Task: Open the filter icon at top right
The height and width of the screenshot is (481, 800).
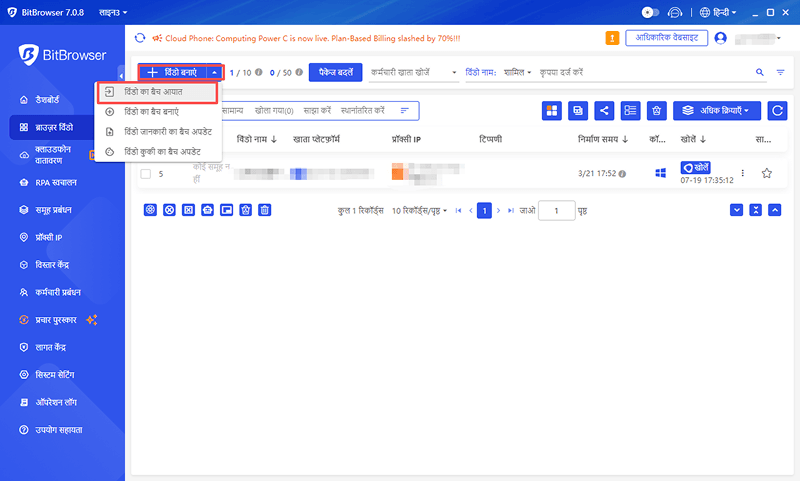Action: click(x=781, y=73)
